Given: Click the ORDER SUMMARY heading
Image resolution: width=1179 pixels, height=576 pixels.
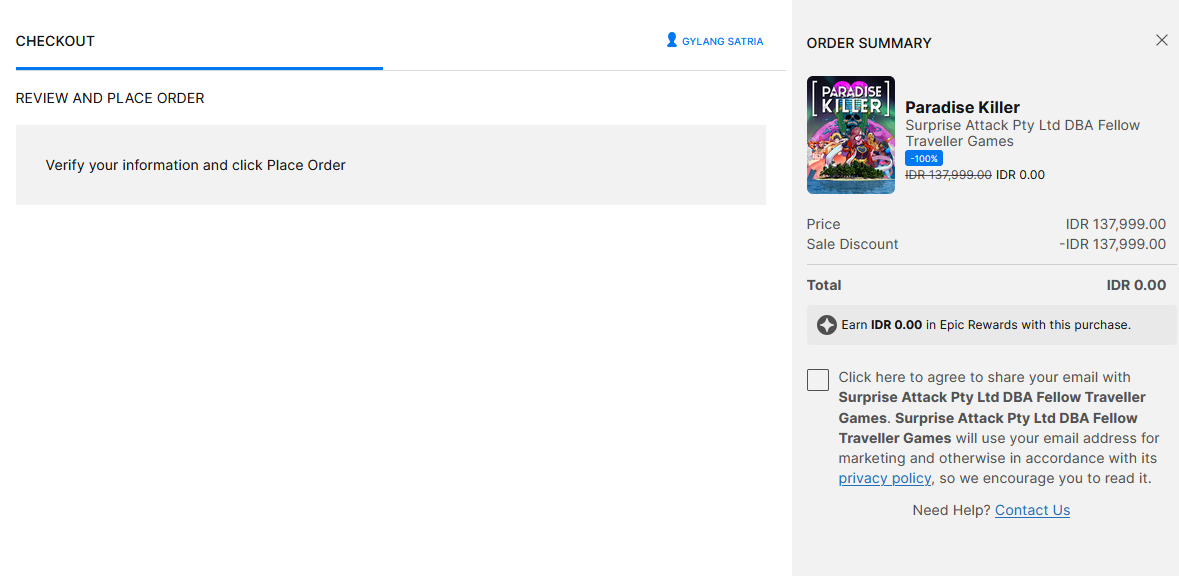Looking at the screenshot, I should coord(868,43).
